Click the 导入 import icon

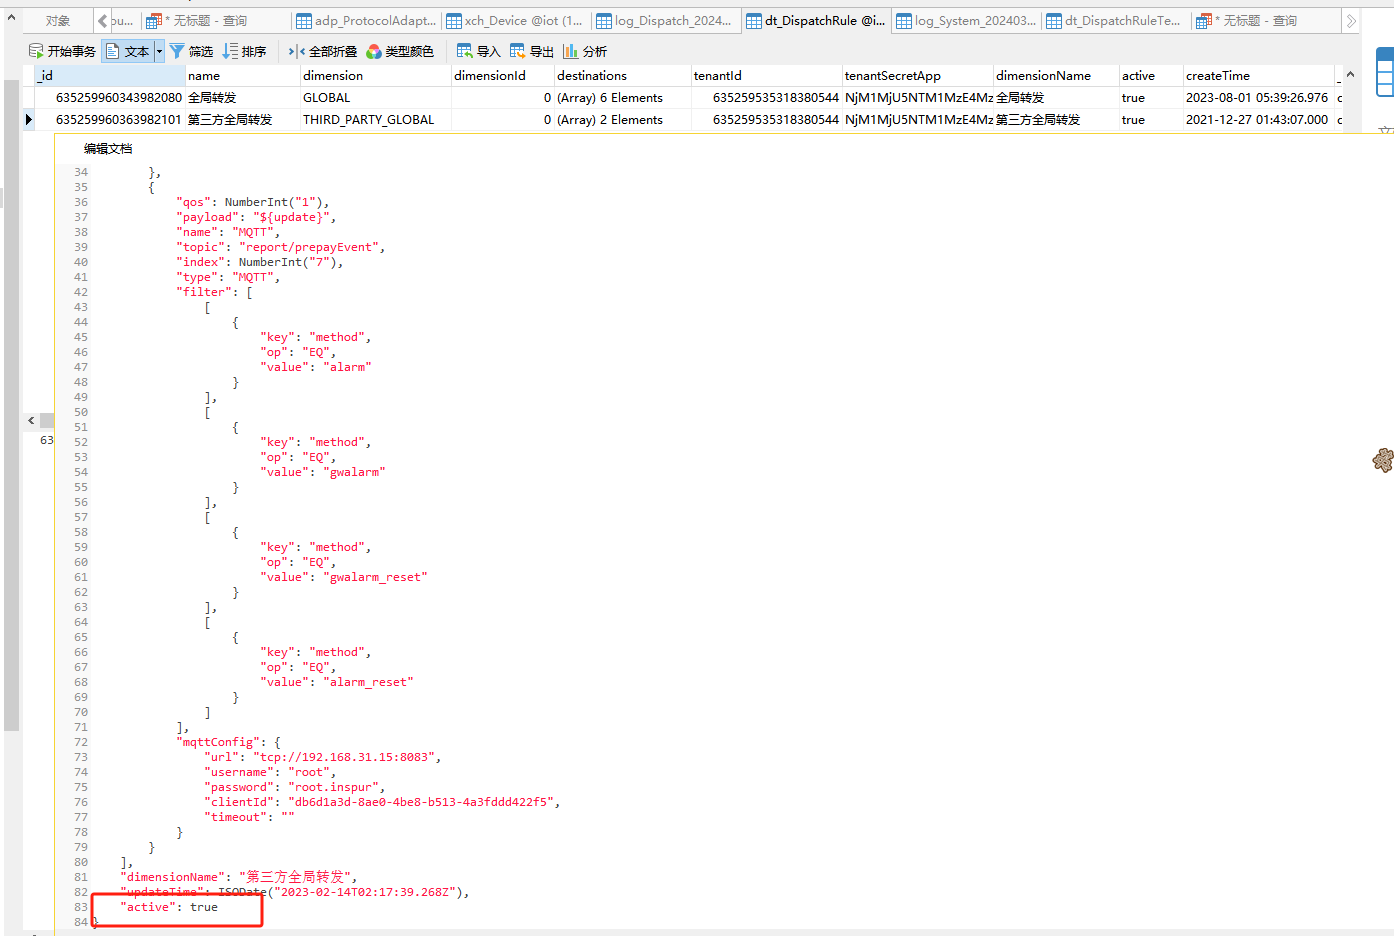pyautogui.click(x=465, y=51)
